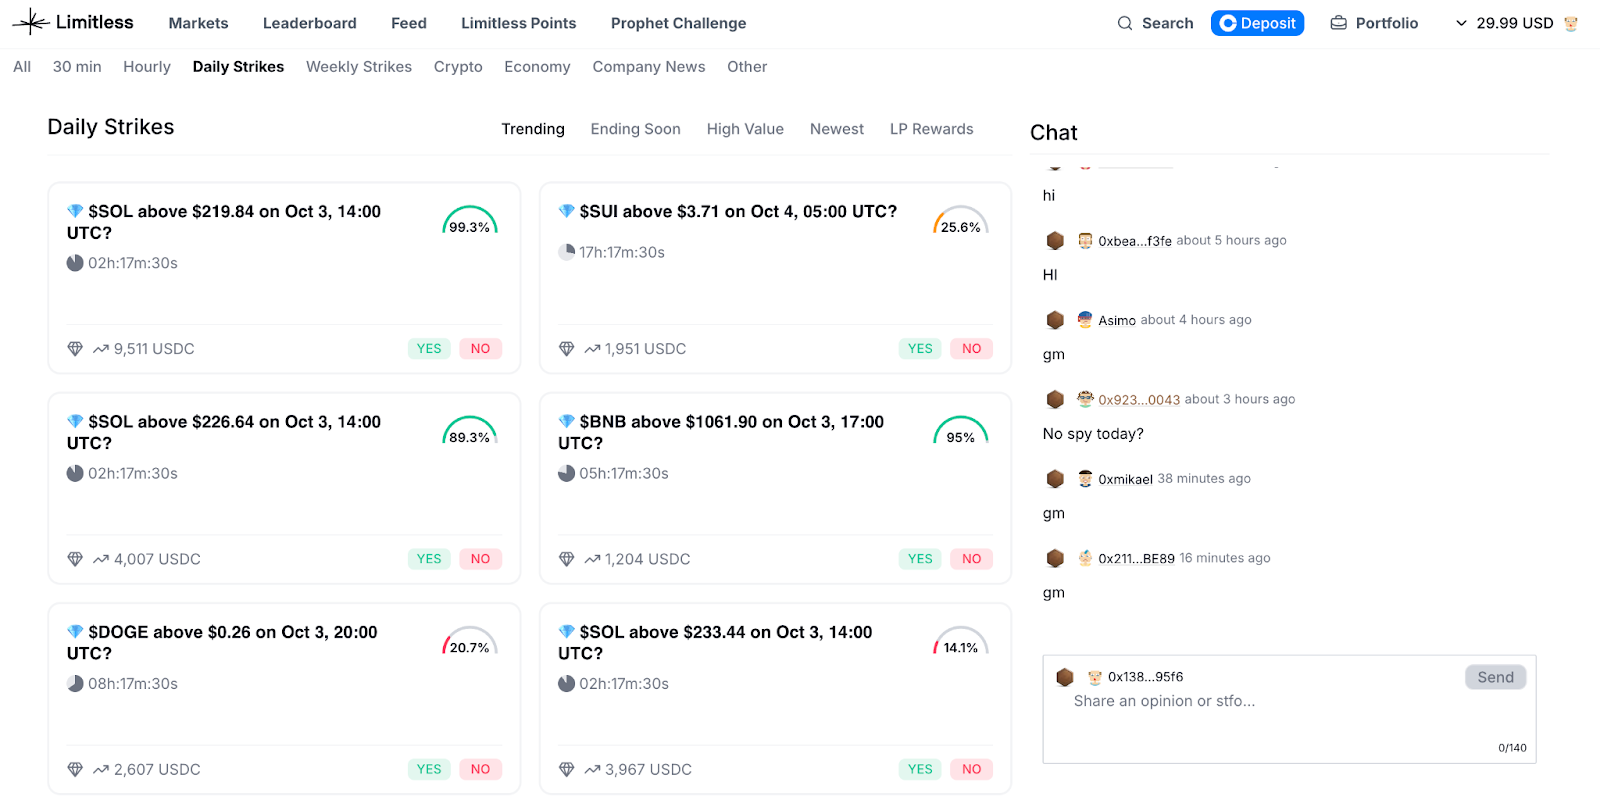Click the user avatar next to balance
This screenshot has width=1600, height=807.
click(x=1571, y=23)
